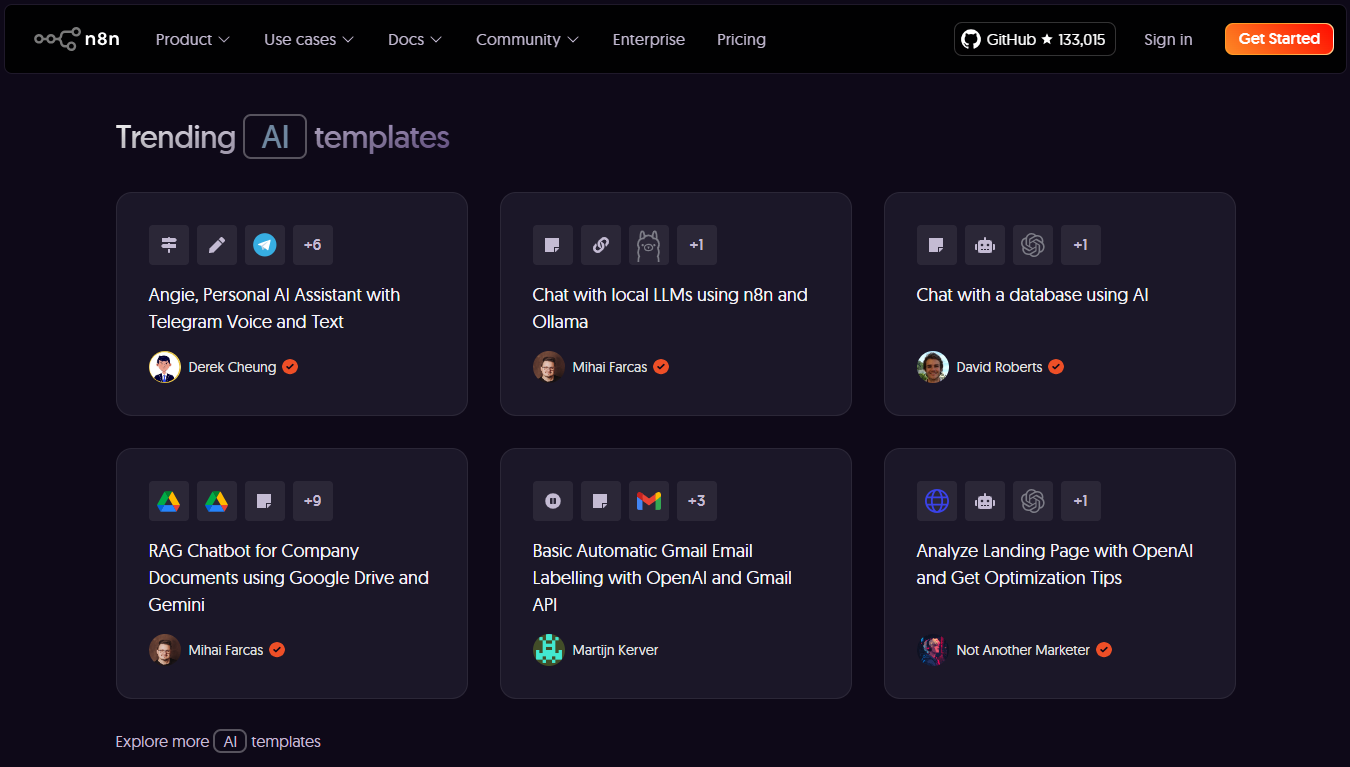Click the pencil edit icon on Angie card
The image size is (1350, 767).
217,245
